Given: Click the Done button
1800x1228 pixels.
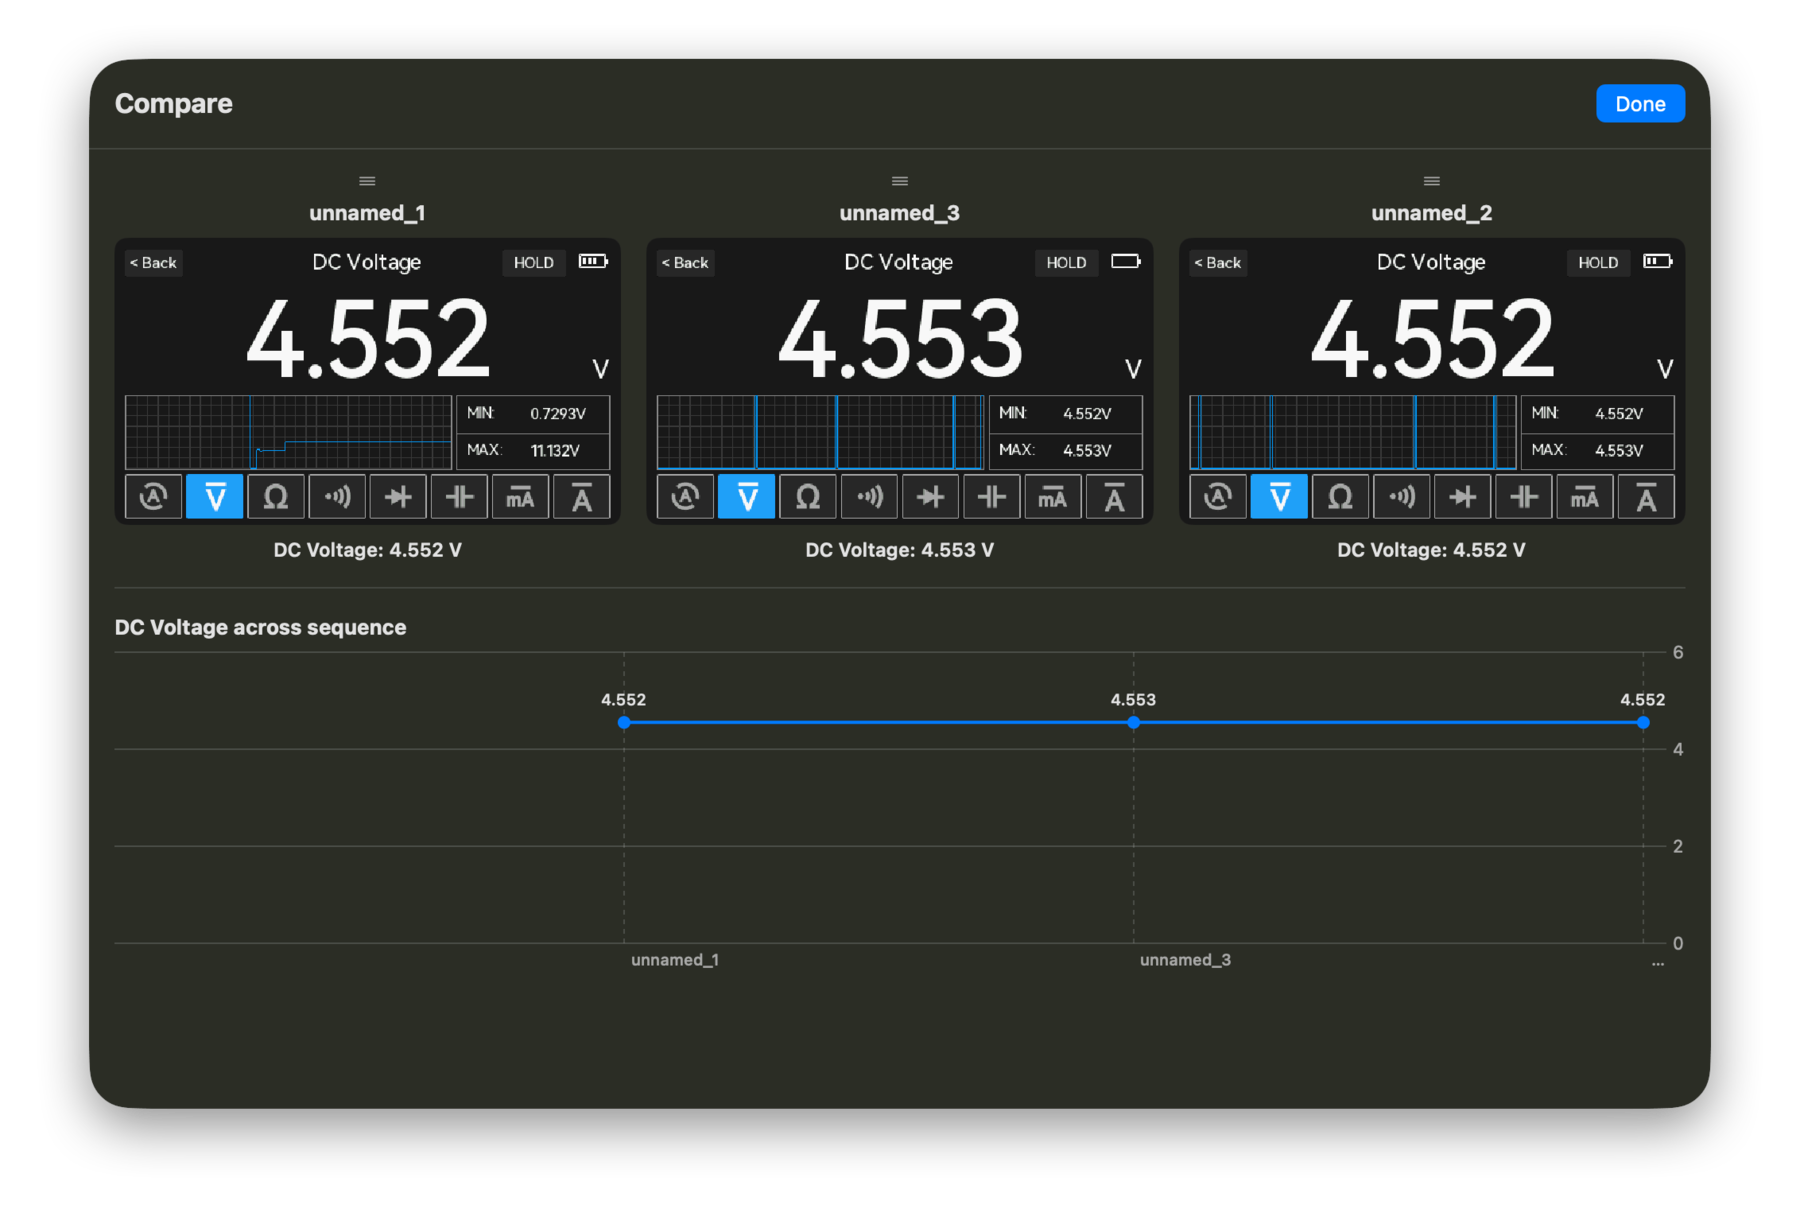Looking at the screenshot, I should [1640, 104].
